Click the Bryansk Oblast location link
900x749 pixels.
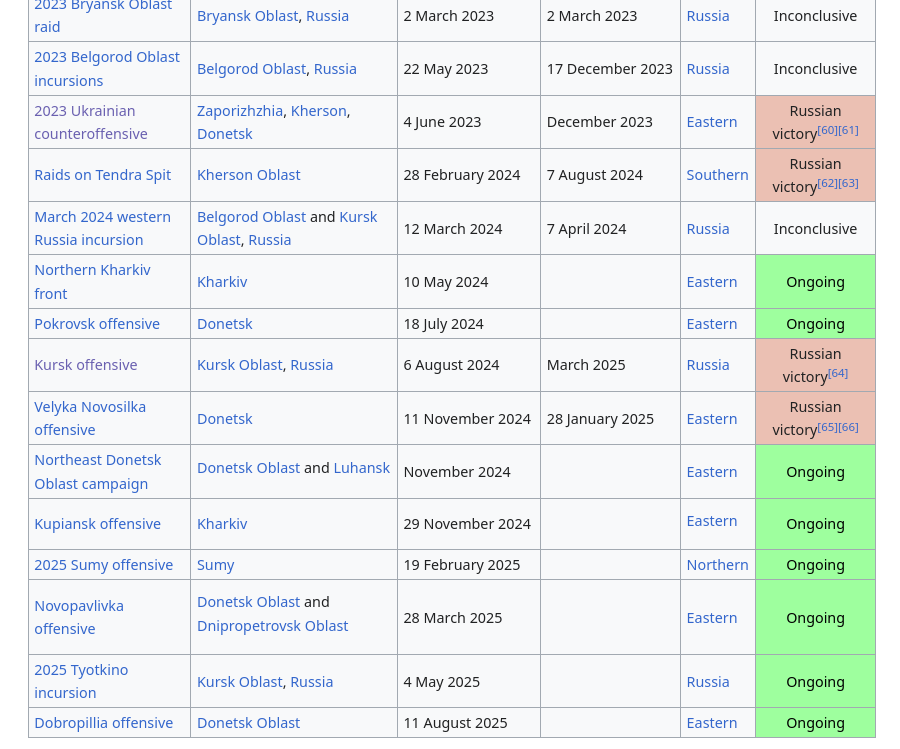click(x=247, y=16)
